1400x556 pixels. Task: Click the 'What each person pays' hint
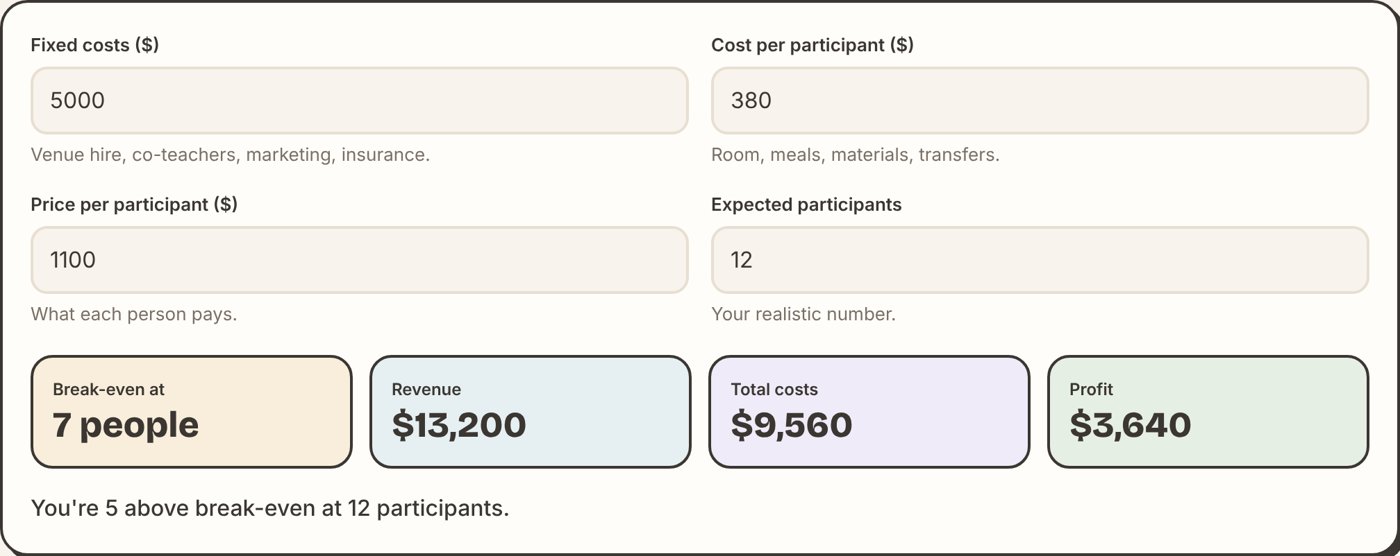click(x=134, y=314)
